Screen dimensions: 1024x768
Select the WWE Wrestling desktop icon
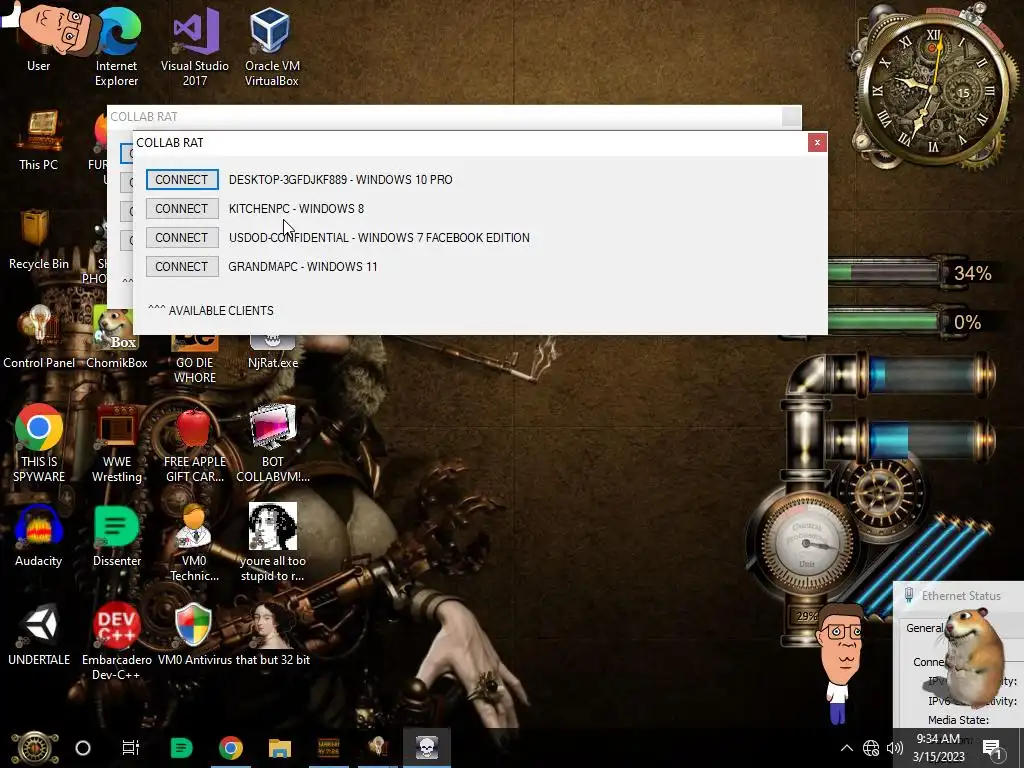pos(116,444)
